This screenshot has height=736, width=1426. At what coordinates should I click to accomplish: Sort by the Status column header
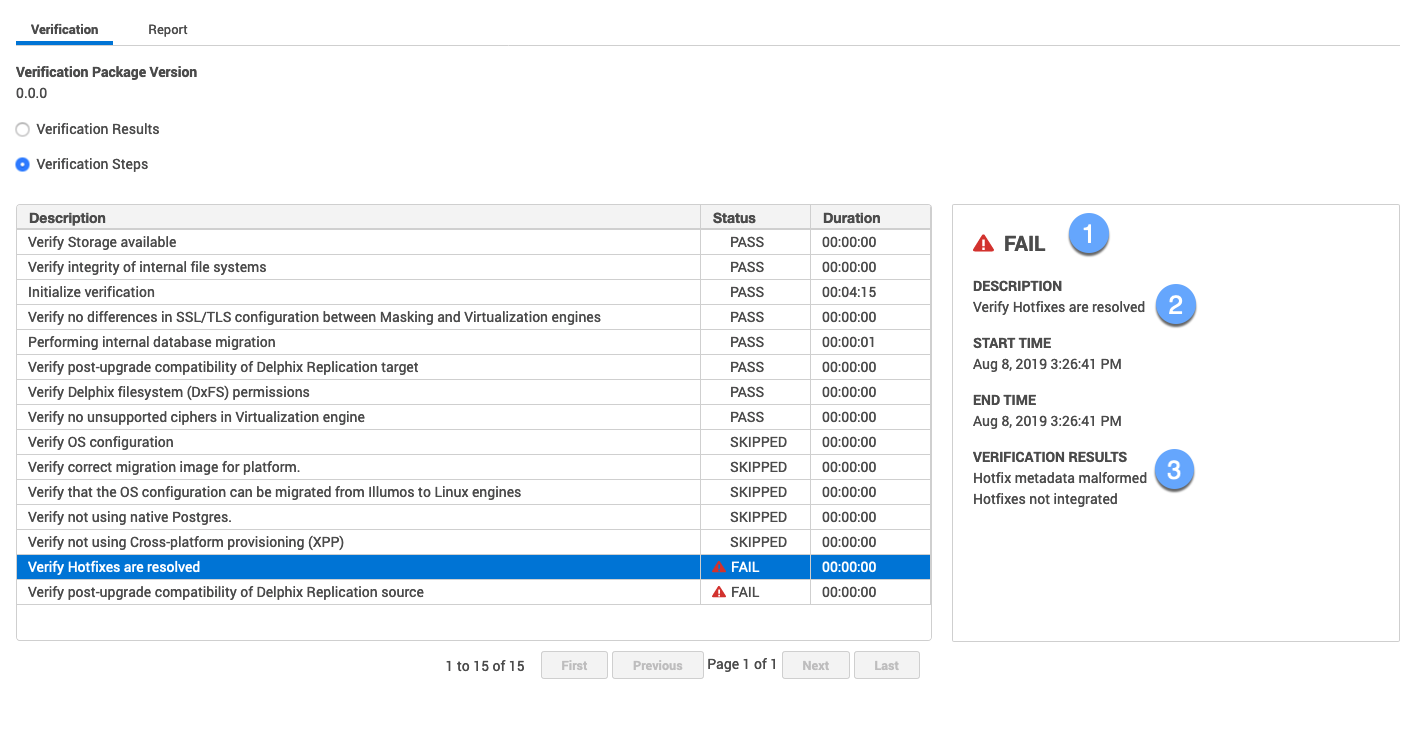click(734, 218)
